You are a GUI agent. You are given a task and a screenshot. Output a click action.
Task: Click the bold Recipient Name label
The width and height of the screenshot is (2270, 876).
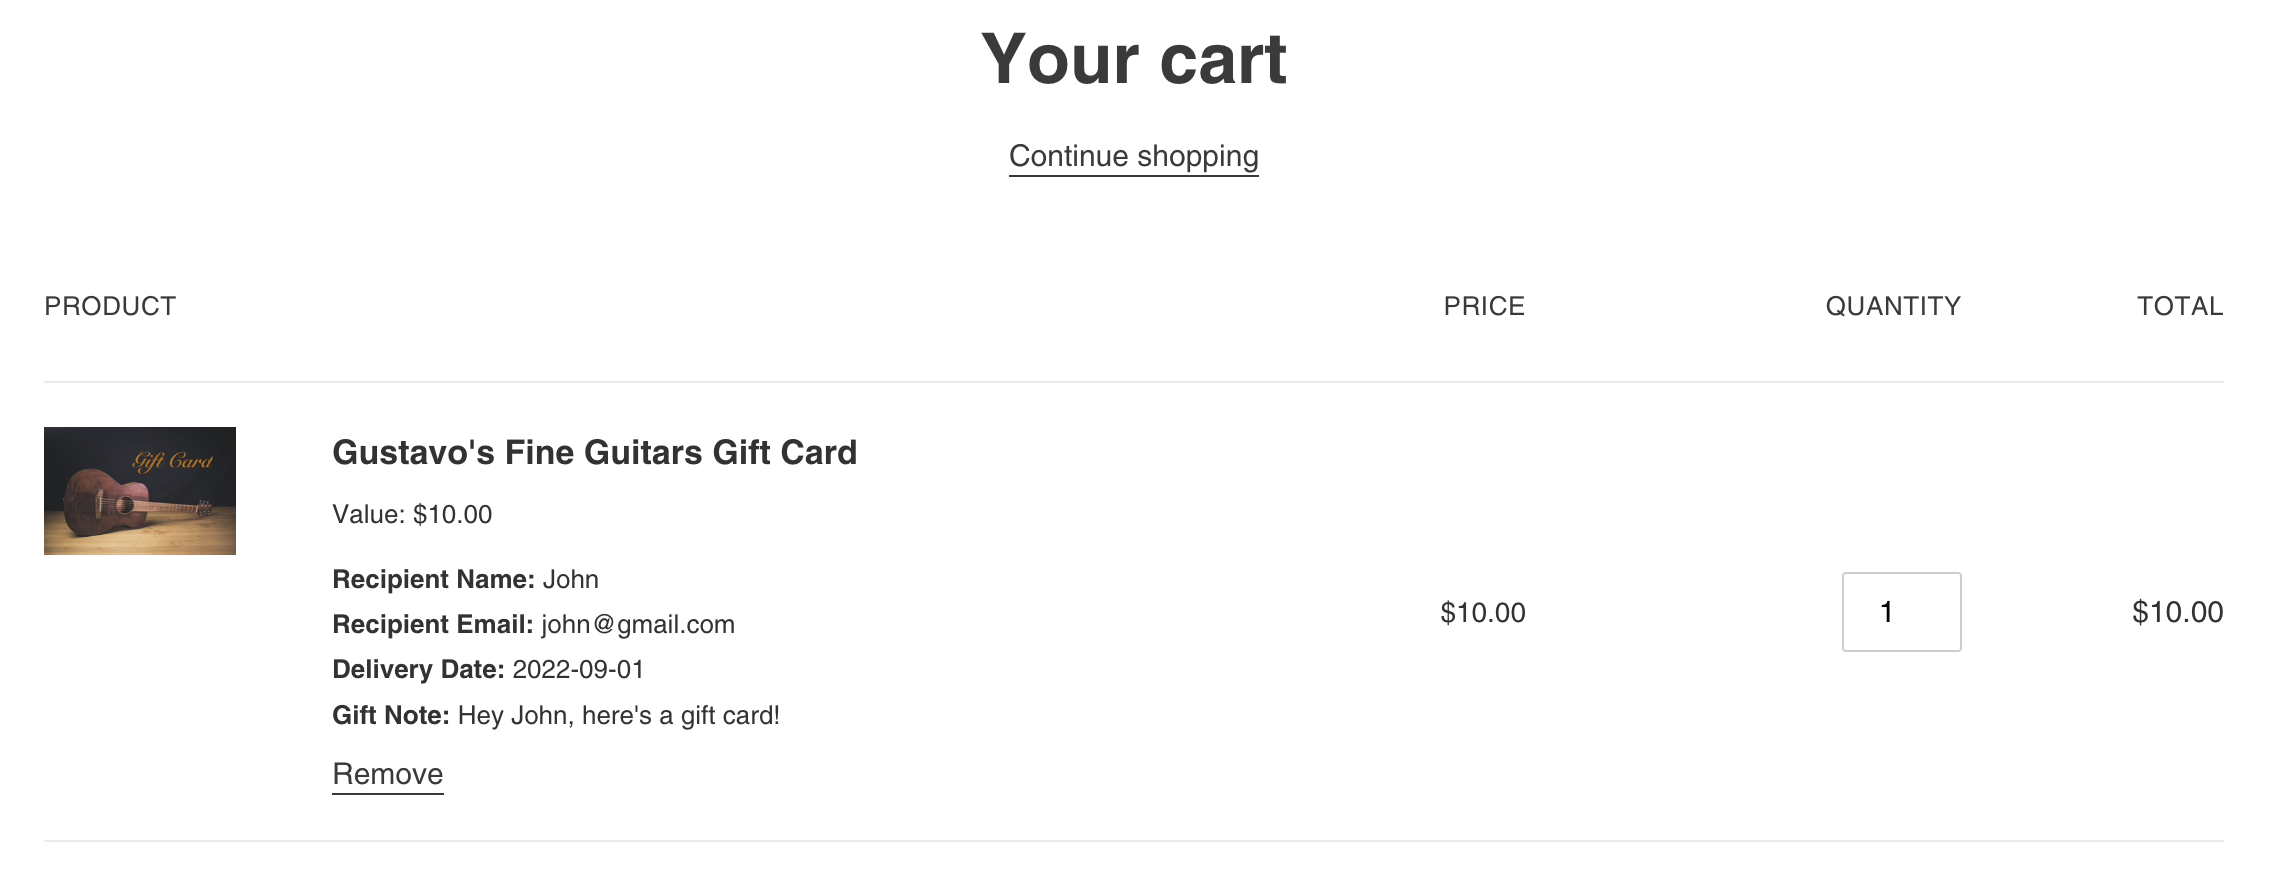[x=433, y=580]
